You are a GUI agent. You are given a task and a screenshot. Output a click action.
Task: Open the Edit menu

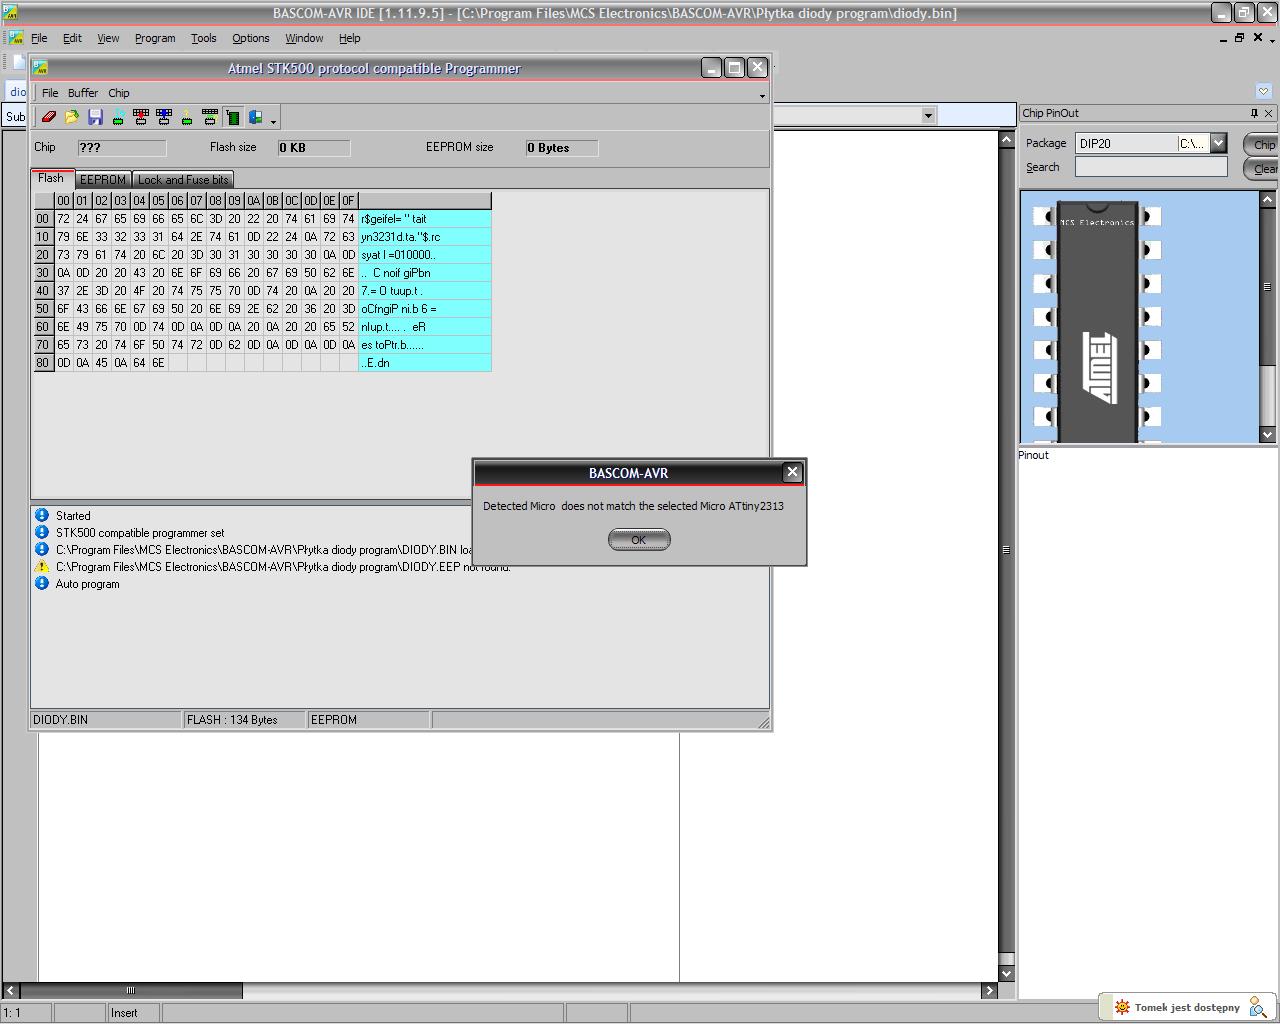click(72, 38)
